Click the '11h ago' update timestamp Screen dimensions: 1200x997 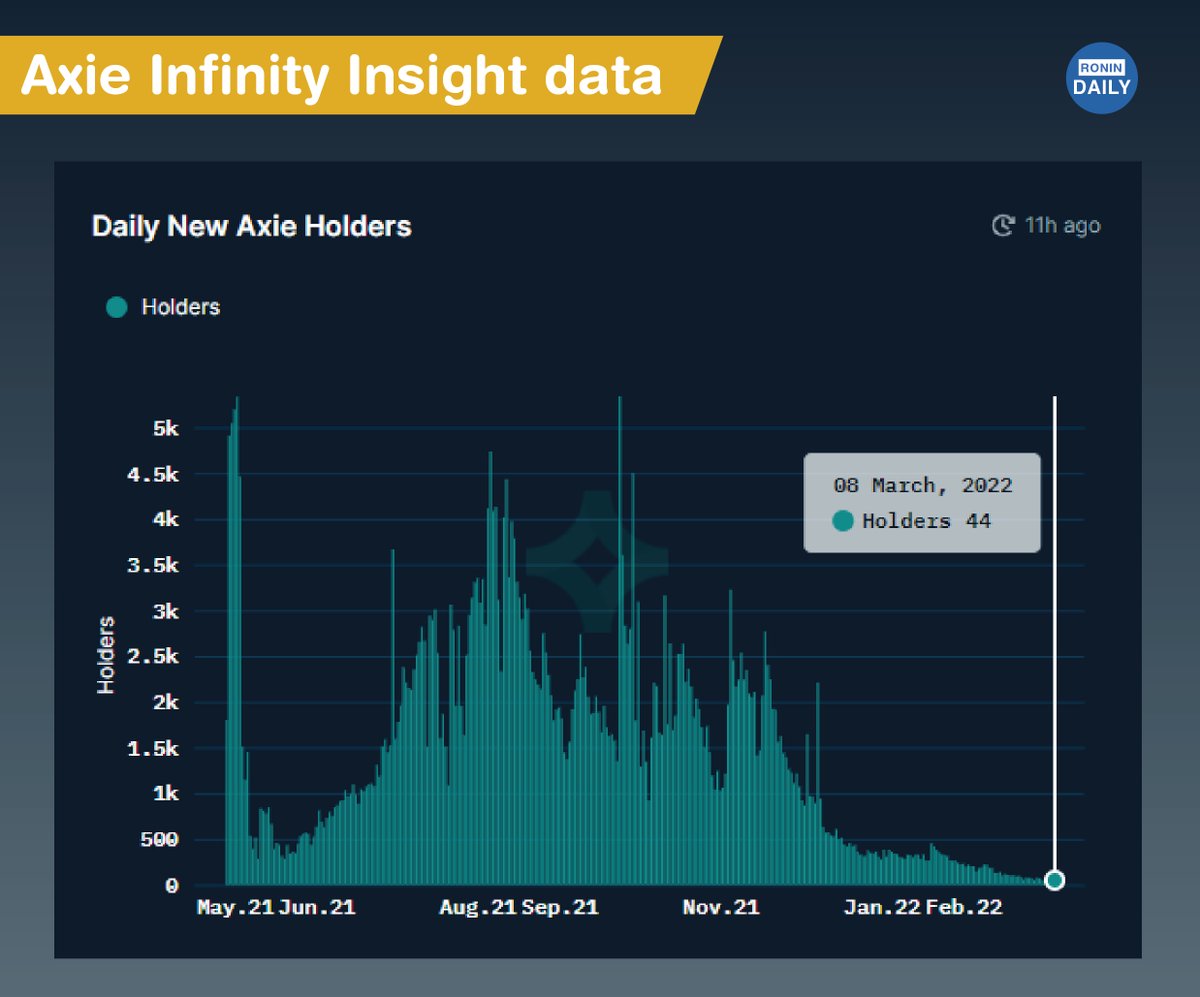[1062, 225]
